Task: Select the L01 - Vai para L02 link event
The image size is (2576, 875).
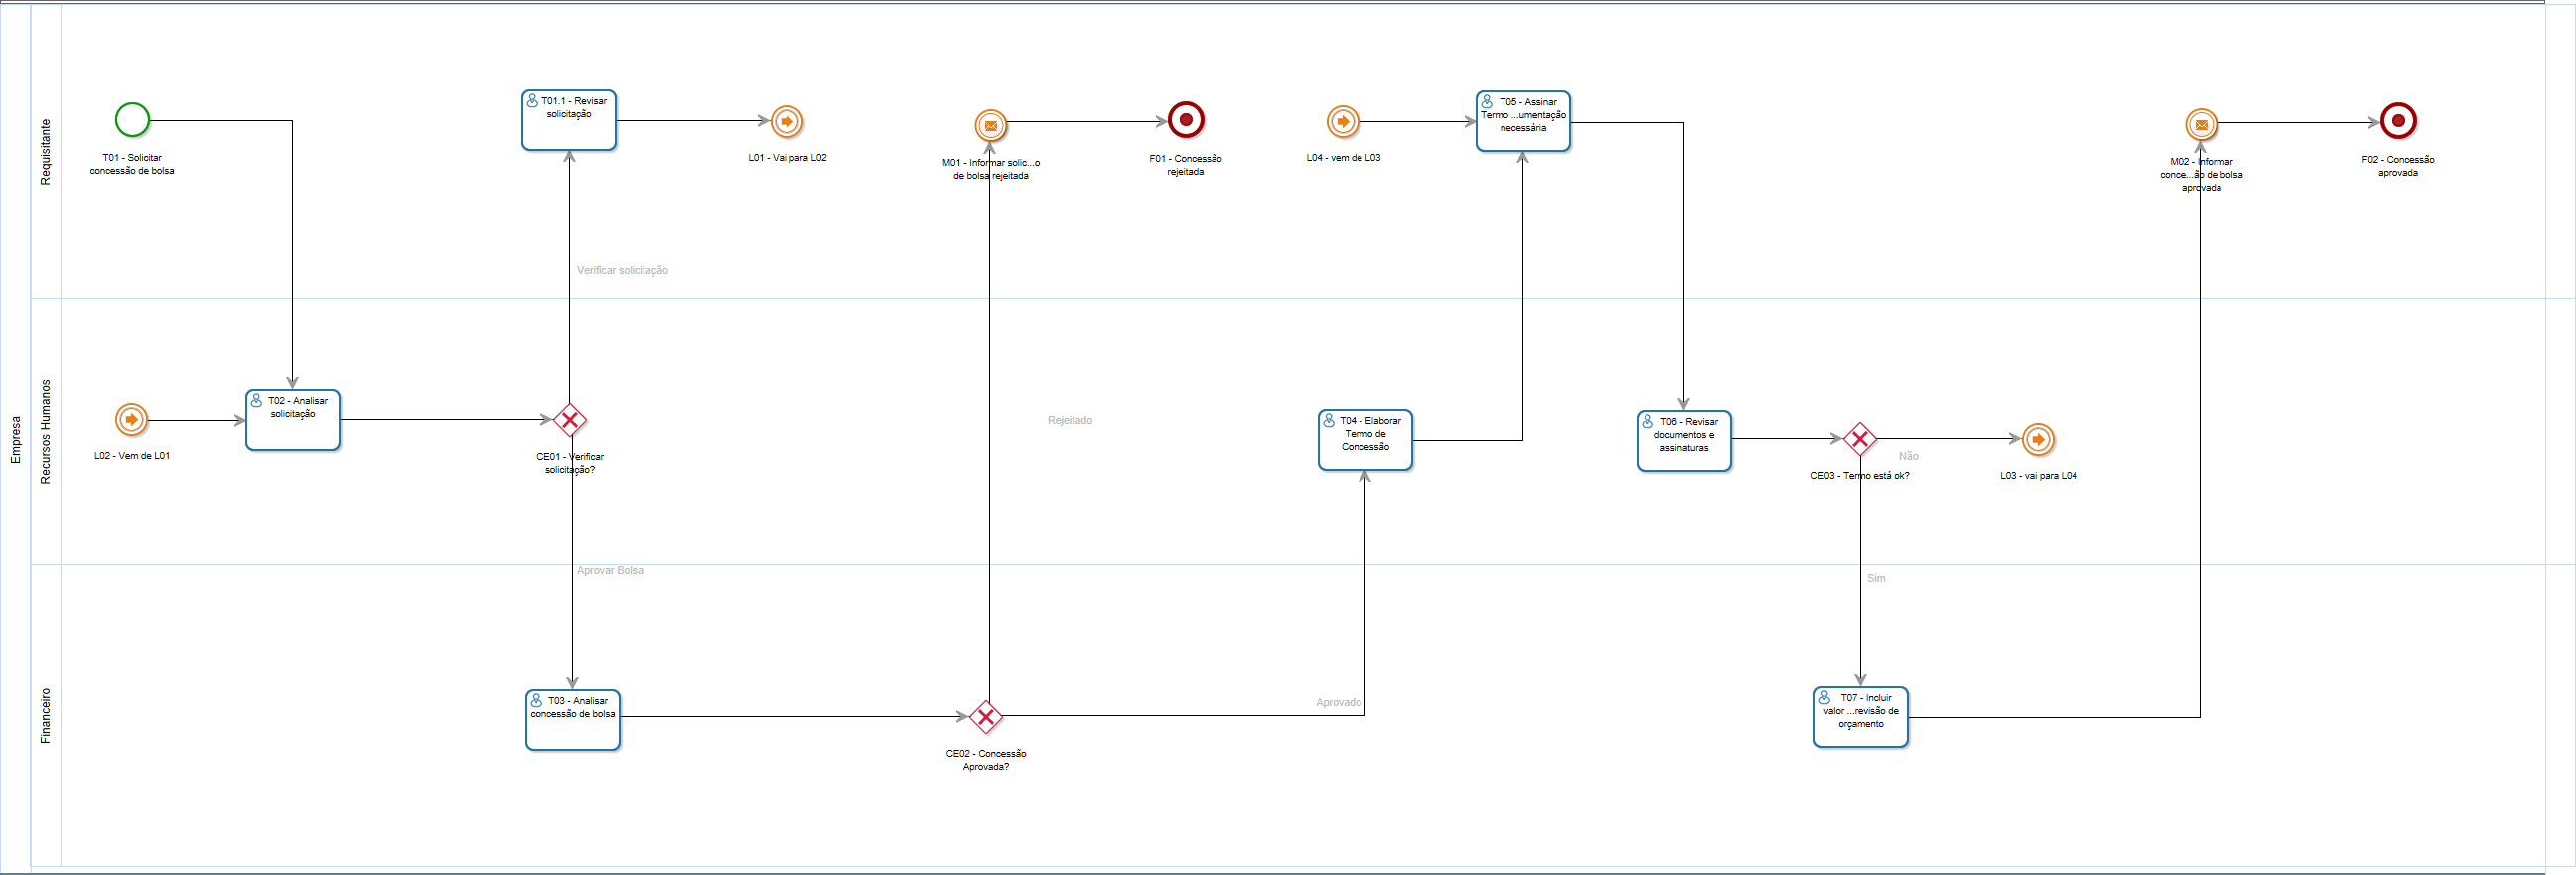Action: (787, 122)
